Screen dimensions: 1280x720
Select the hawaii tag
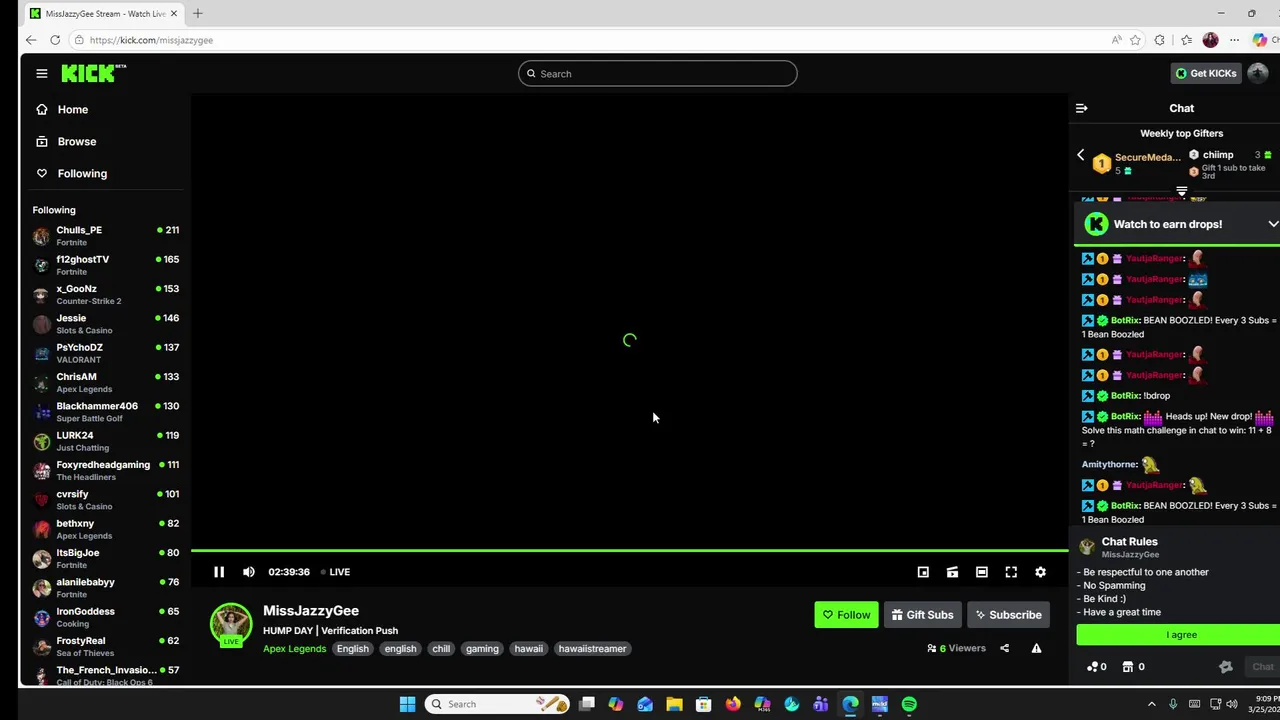(x=528, y=649)
